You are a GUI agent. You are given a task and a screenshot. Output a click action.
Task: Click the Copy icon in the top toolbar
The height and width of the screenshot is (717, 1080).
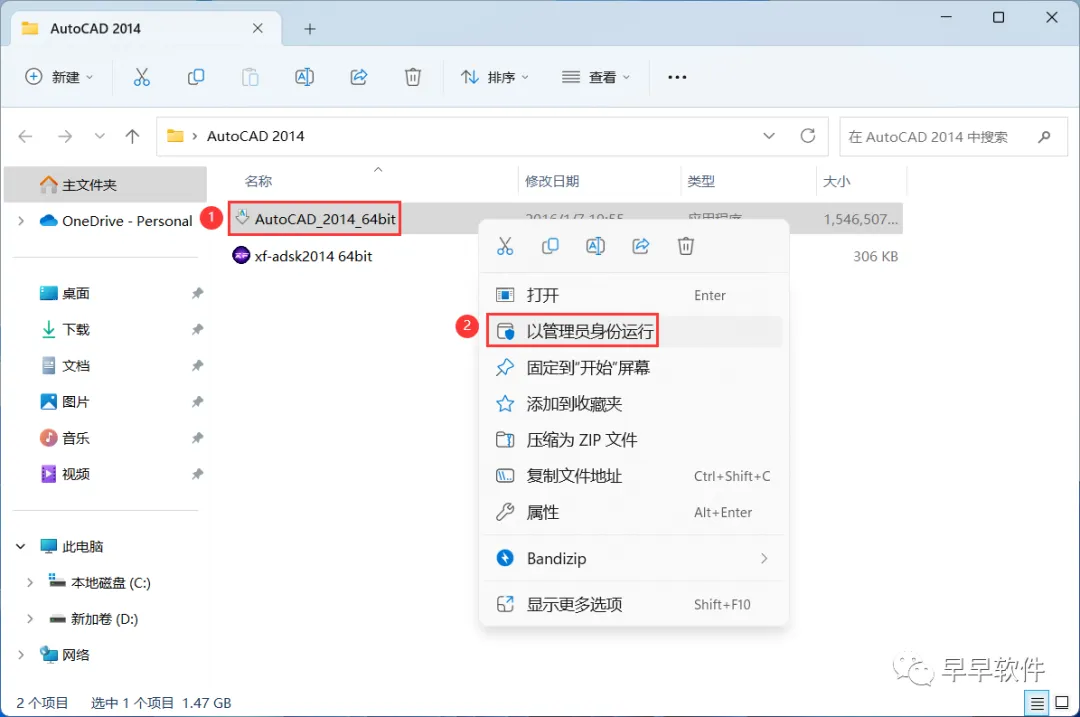[x=196, y=77]
